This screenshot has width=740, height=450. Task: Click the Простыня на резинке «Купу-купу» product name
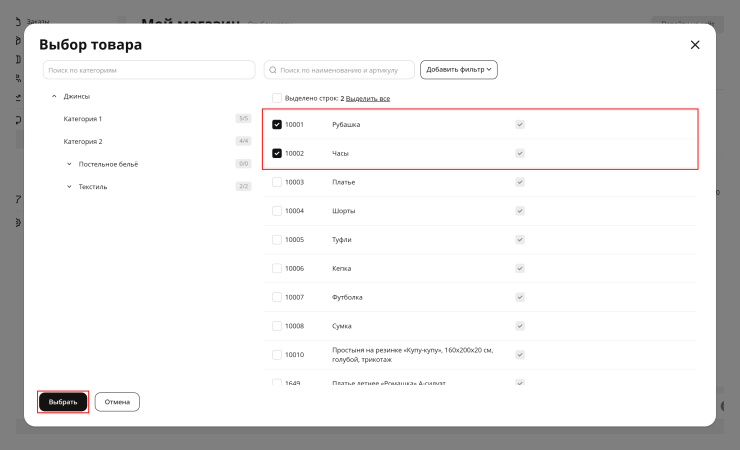pyautogui.click(x=412, y=355)
